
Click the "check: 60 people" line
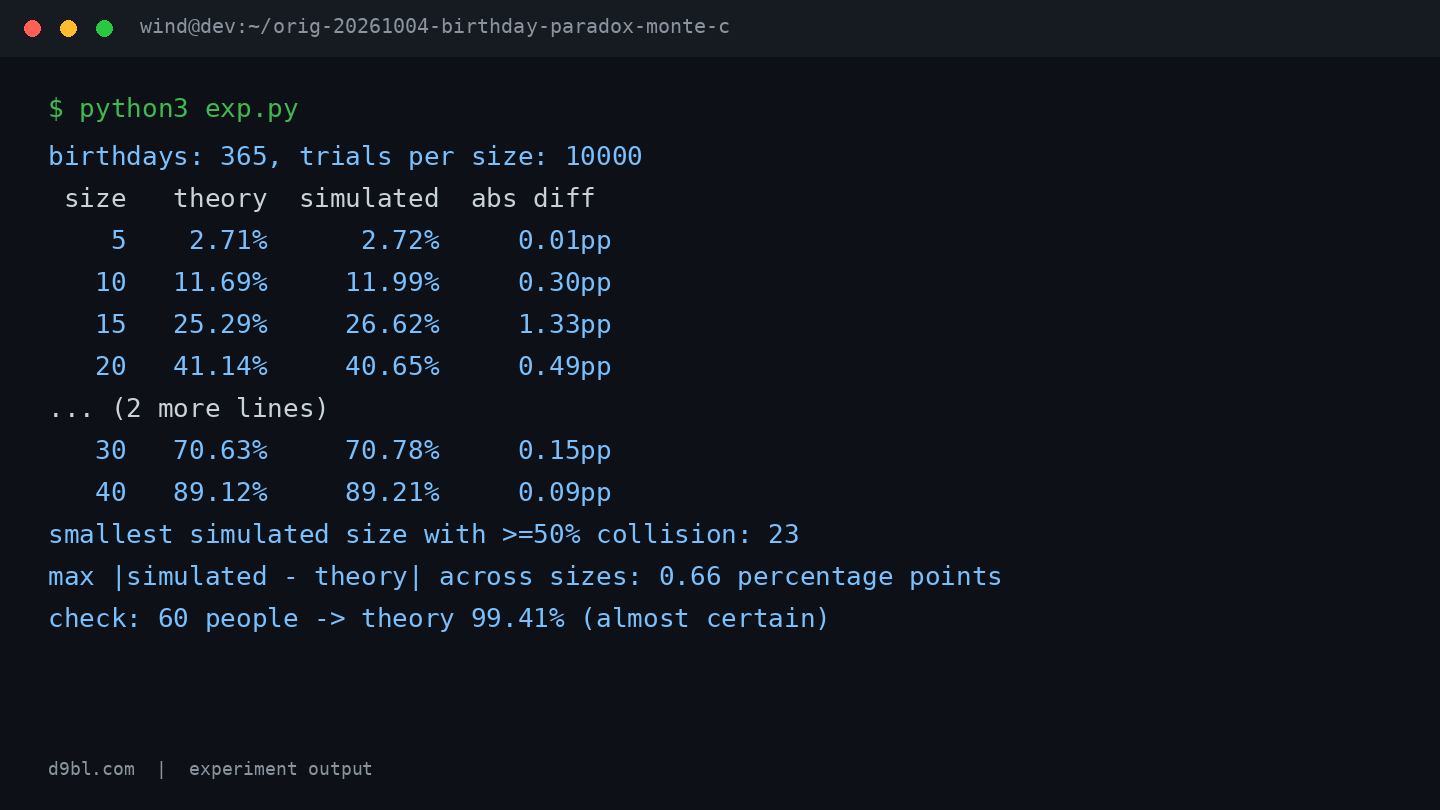click(439, 619)
